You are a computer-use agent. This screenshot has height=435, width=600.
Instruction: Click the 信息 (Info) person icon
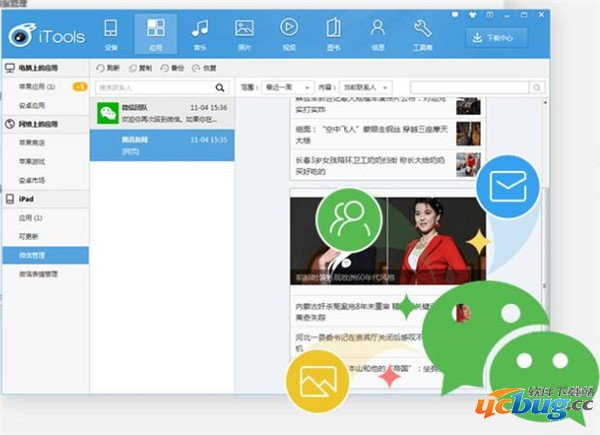coord(377,32)
